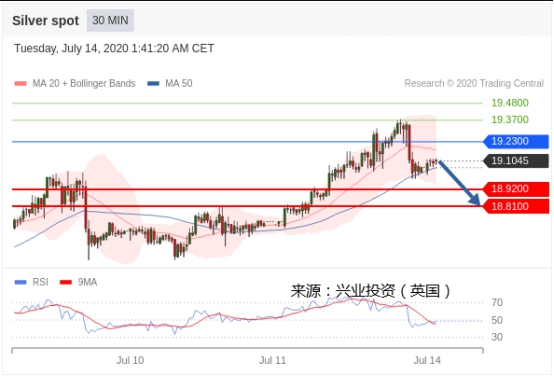Click the 来源：兴业投资（英国）source text
Screen dimensions: 554x376
[371, 291]
